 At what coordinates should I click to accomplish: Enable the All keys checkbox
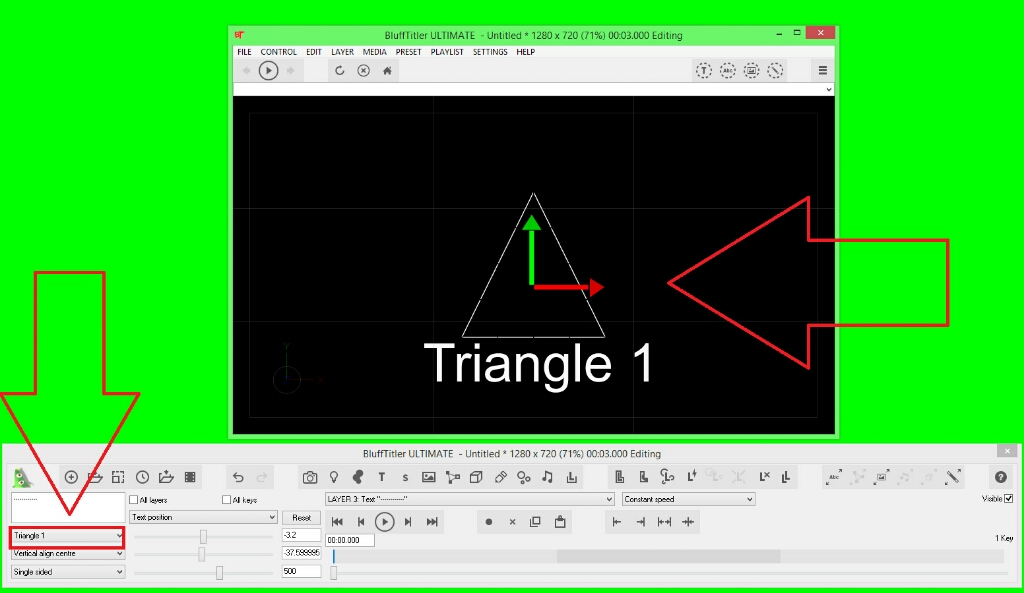(x=227, y=500)
